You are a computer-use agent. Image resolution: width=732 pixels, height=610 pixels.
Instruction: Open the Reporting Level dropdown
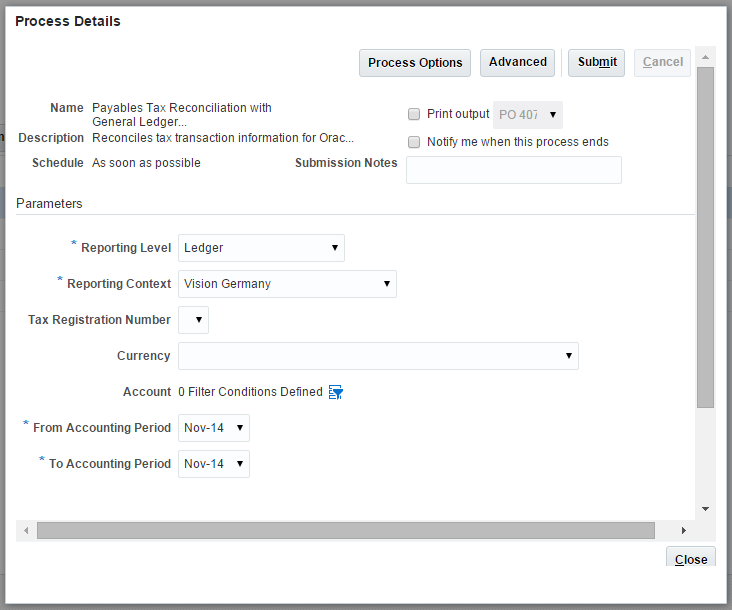coord(261,248)
